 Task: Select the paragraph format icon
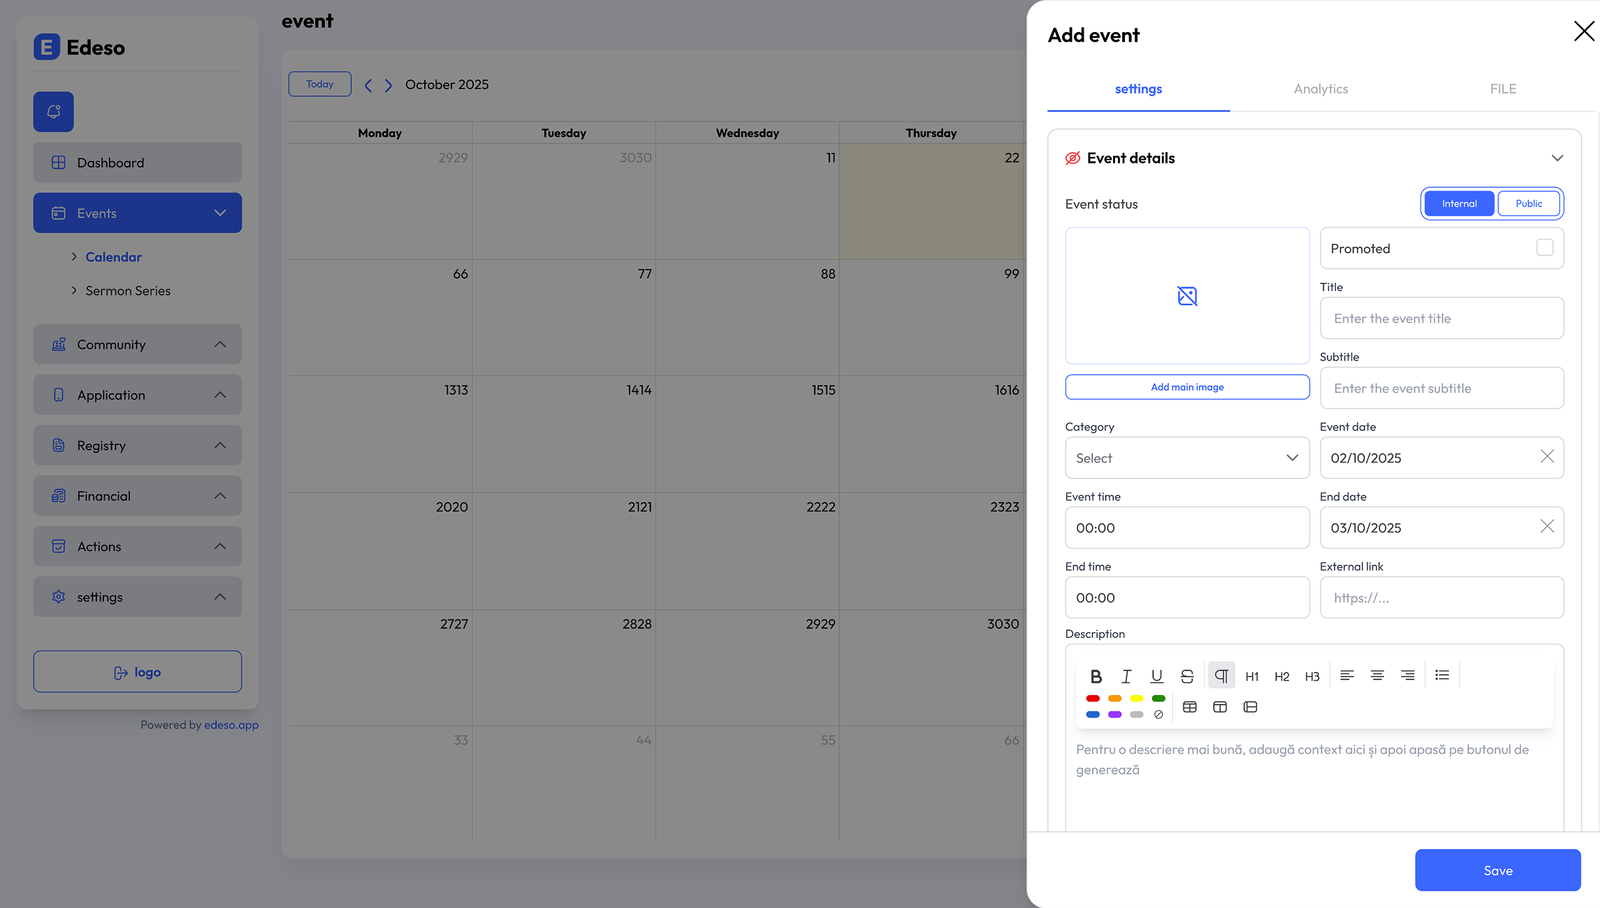point(1221,676)
